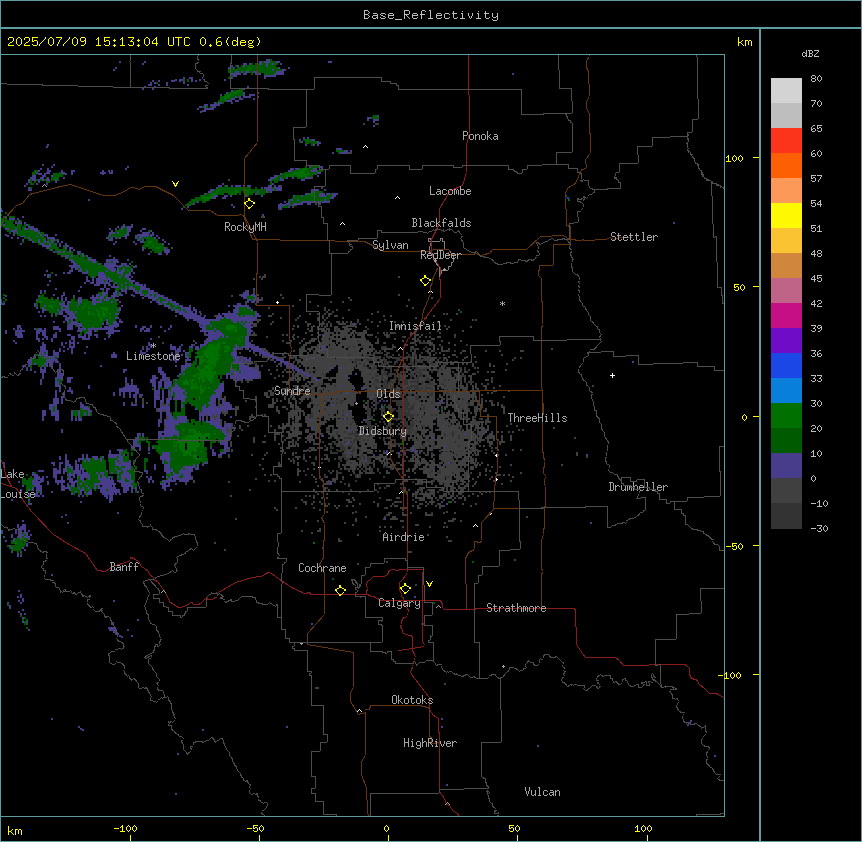Click the Banff label
This screenshot has height=842, width=862.
click(x=124, y=567)
